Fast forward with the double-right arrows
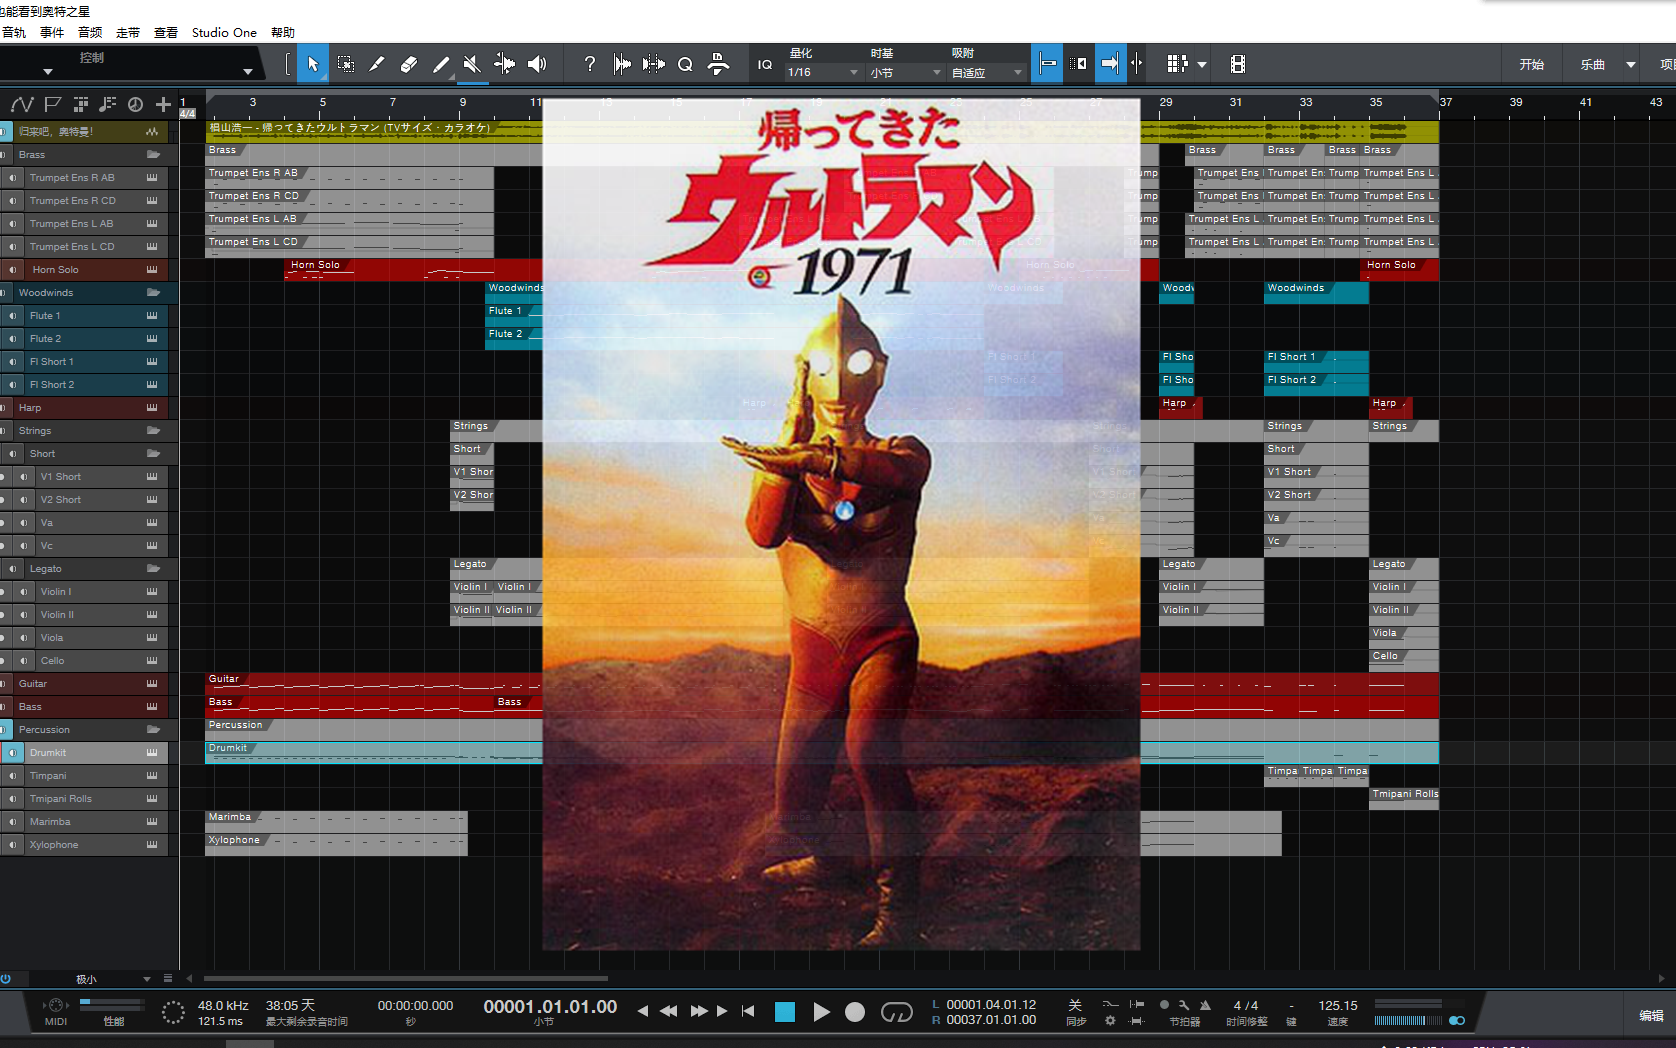 699,1012
